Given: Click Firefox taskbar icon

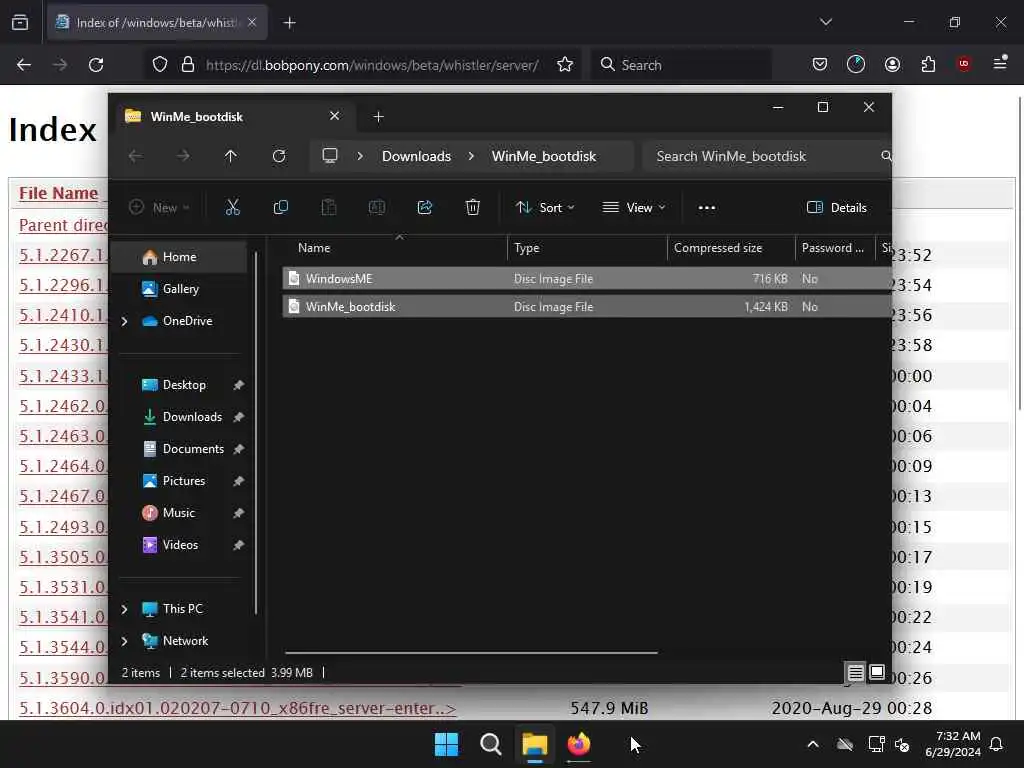Looking at the screenshot, I should 579,744.
